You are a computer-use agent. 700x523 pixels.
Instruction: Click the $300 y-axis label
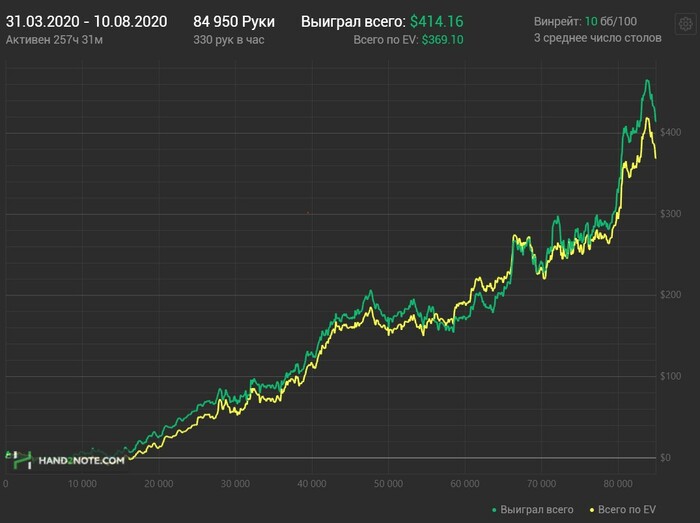(671, 214)
